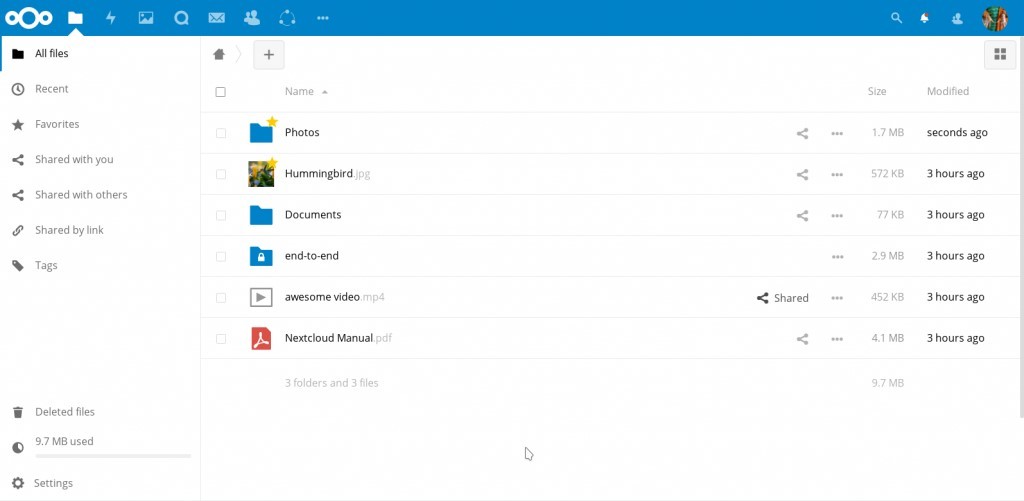1024x501 pixels.
Task: Open the Contacts app icon
Action: [x=251, y=18]
